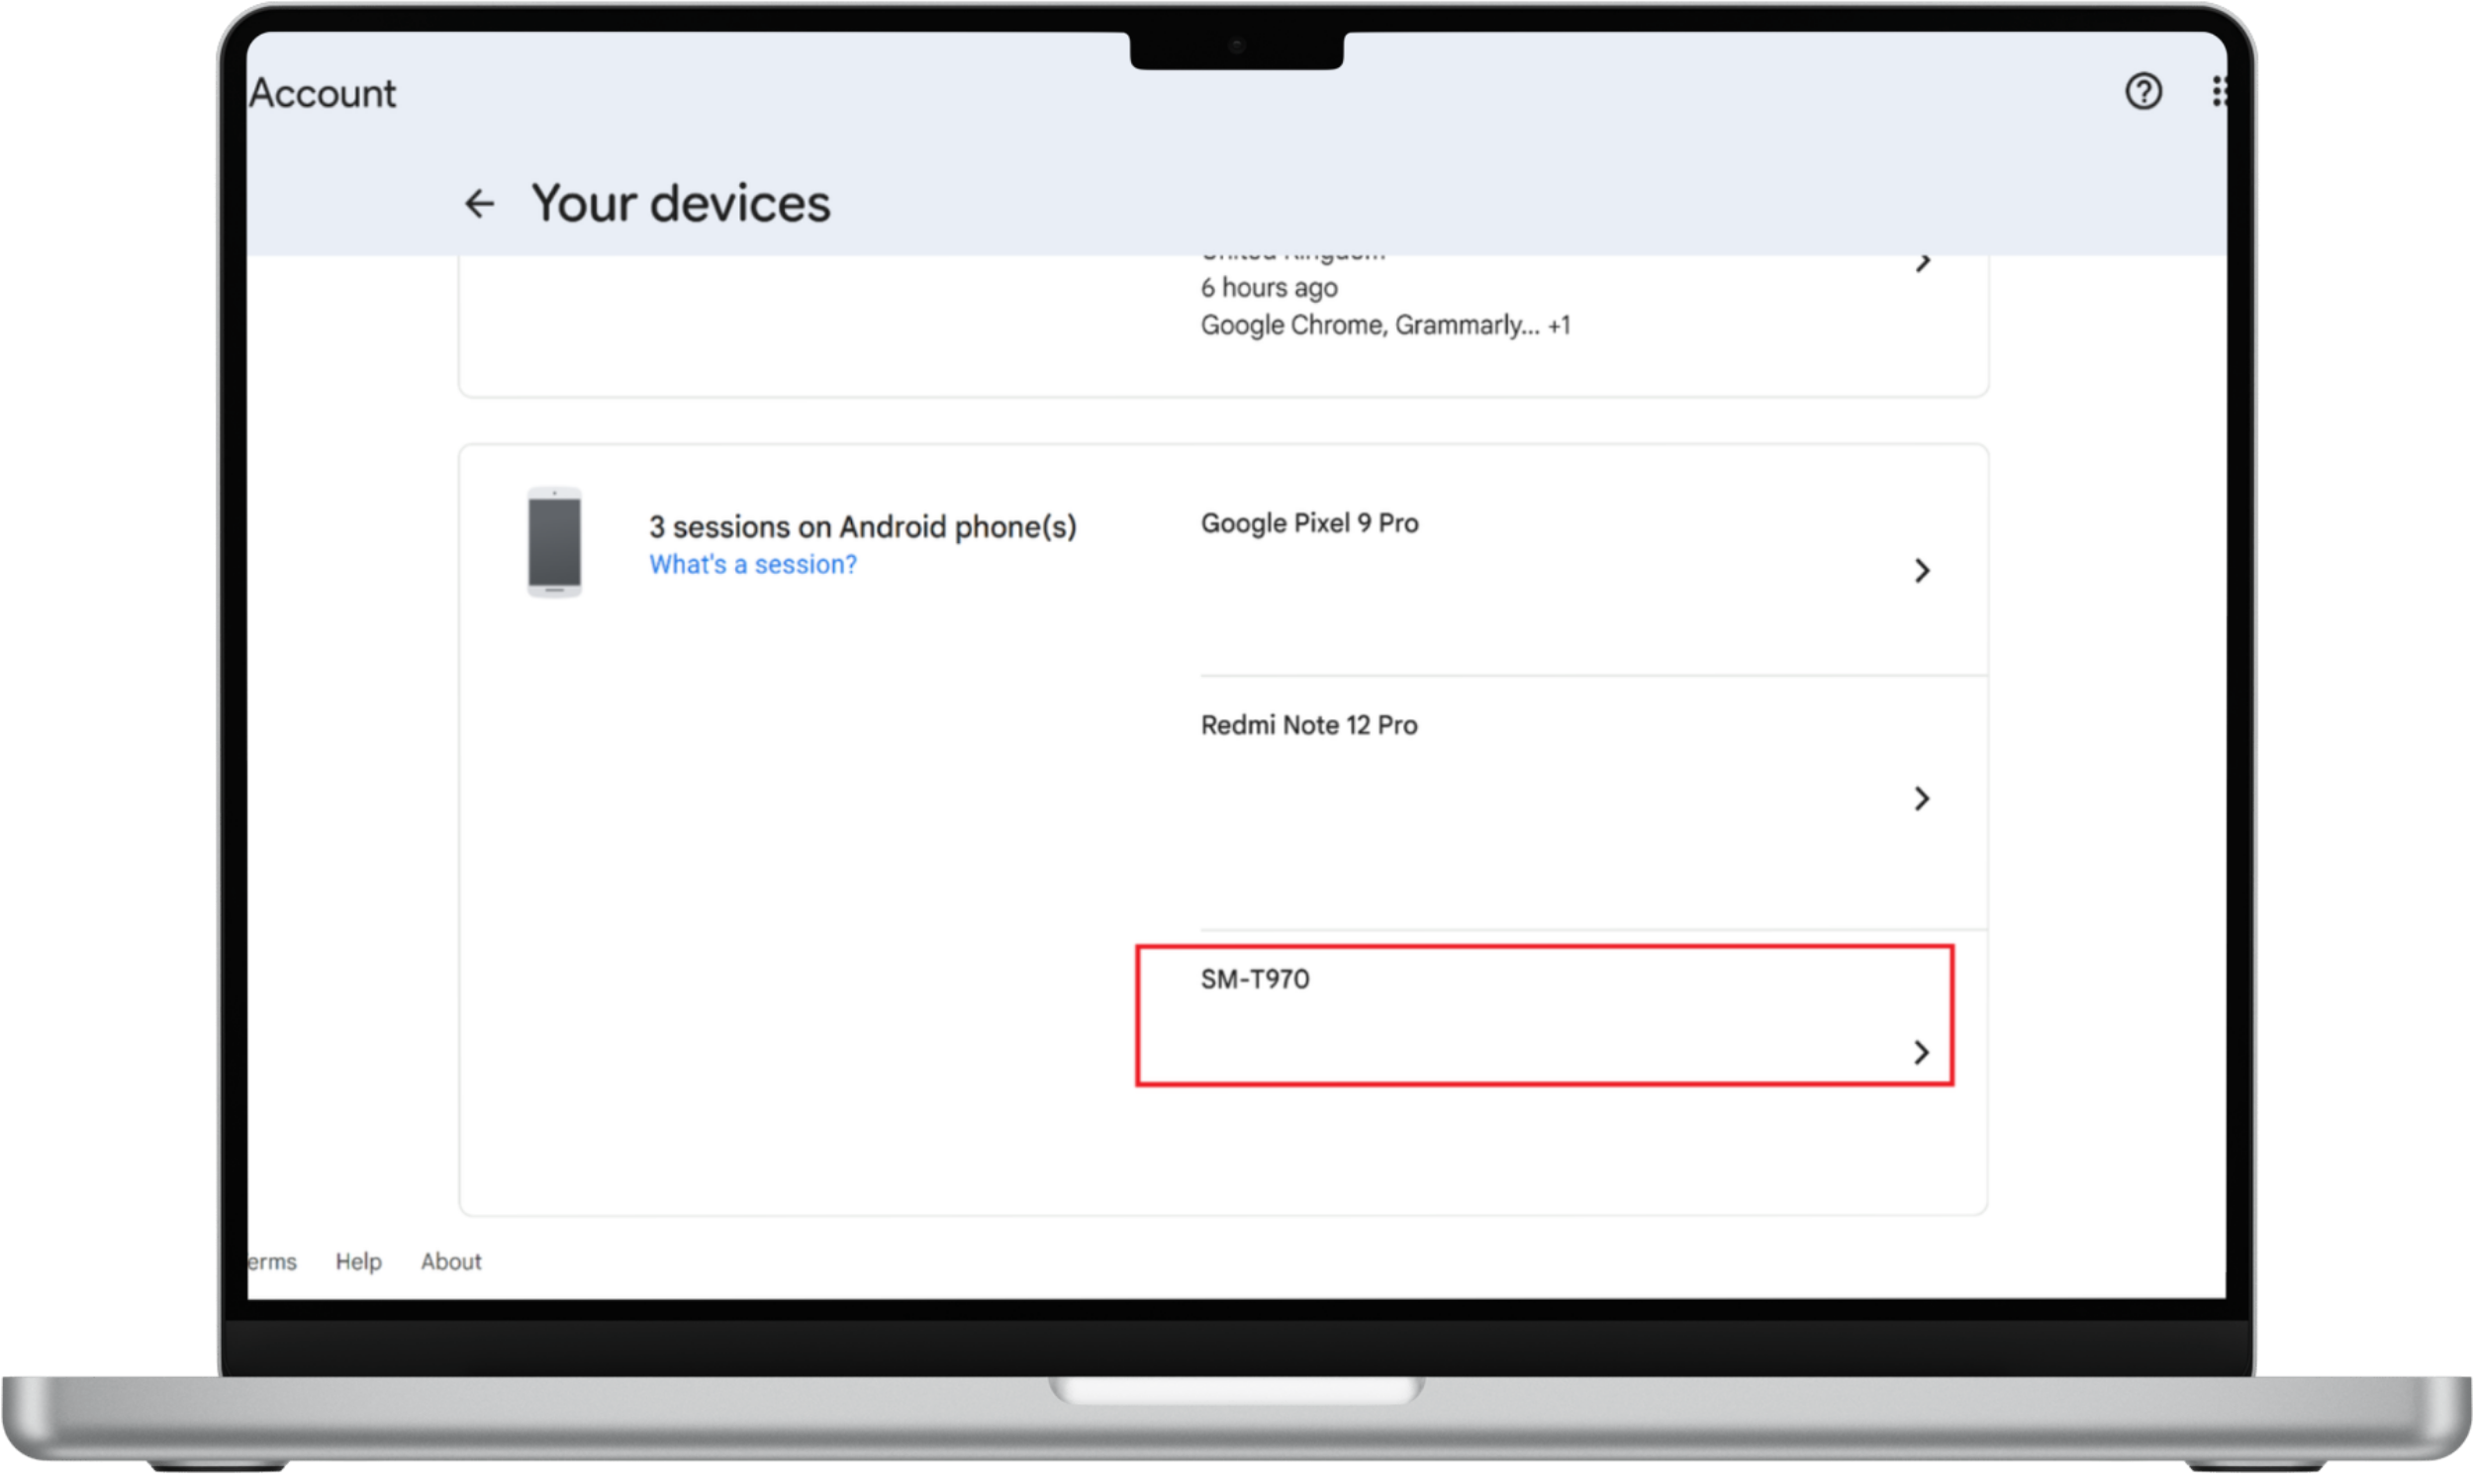Open the What's a session link

752,564
